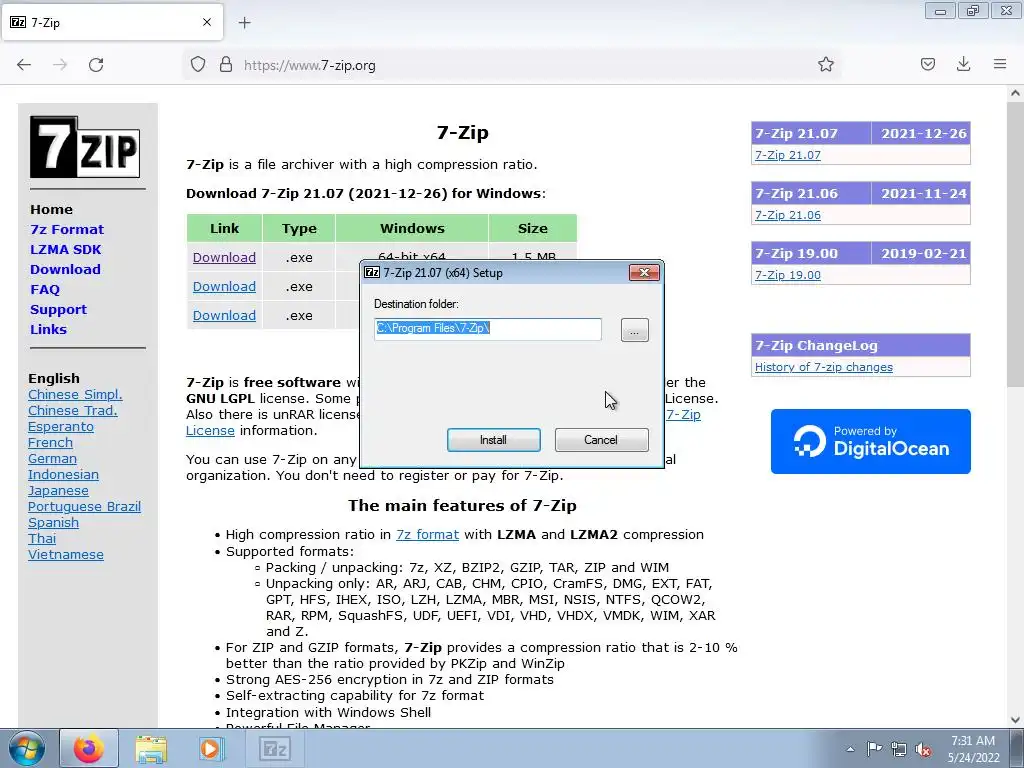Open the Home sidebar menu item
The height and width of the screenshot is (768, 1024).
(x=51, y=210)
